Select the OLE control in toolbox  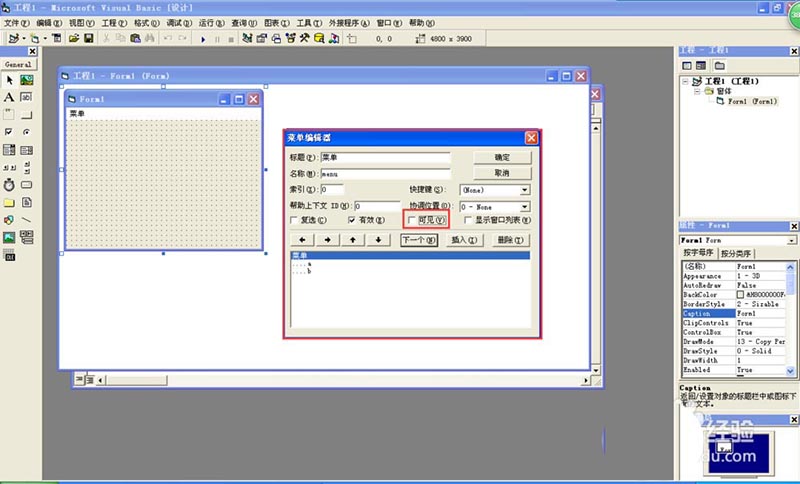[9, 255]
